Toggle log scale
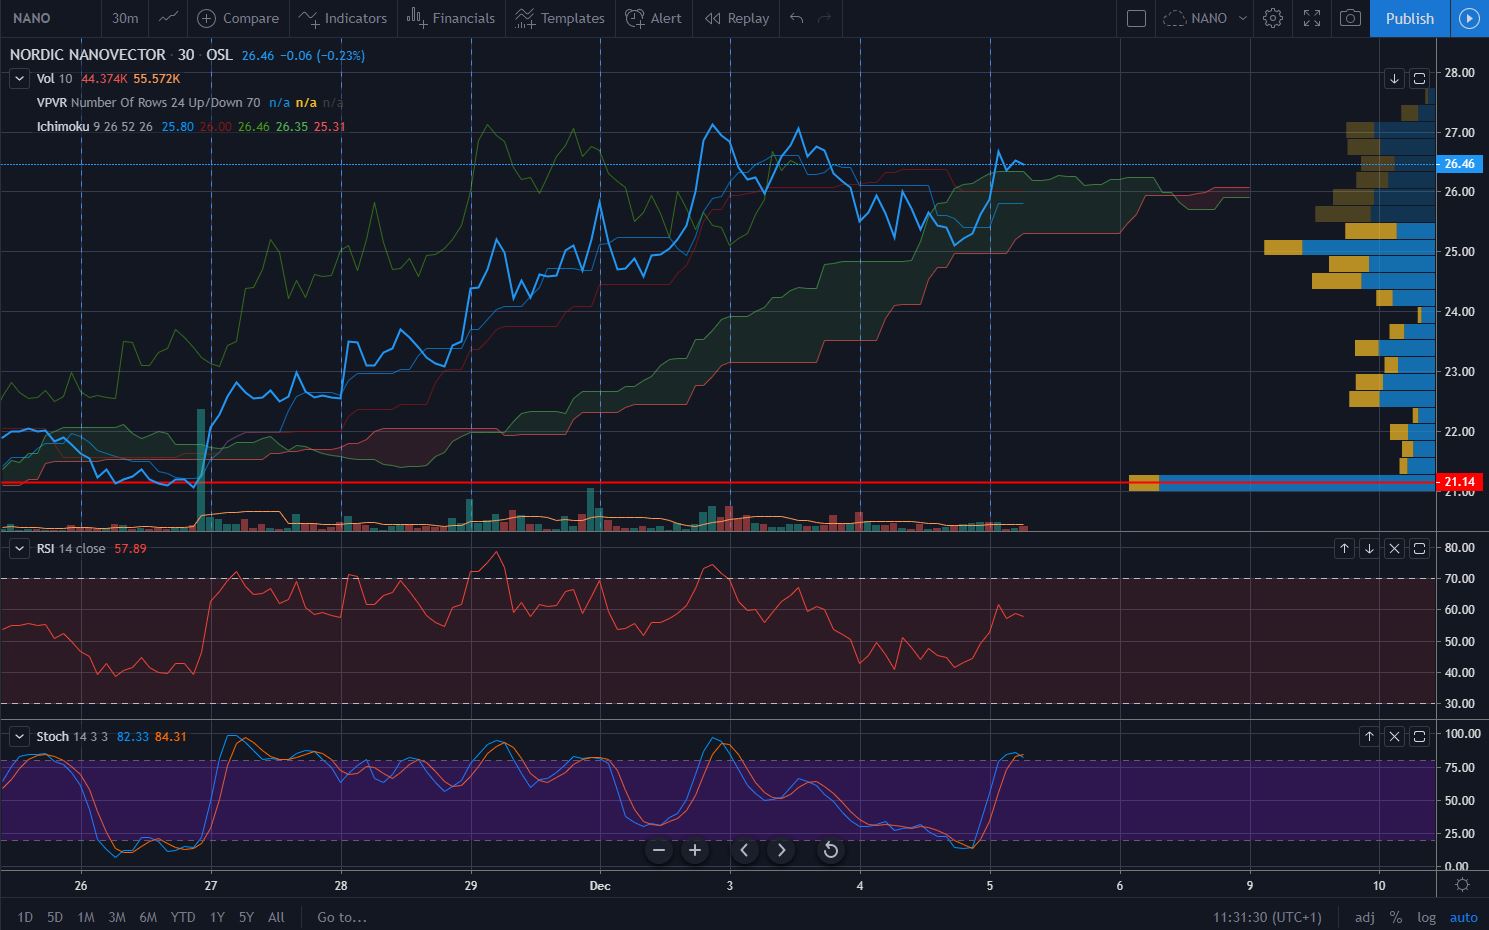The width and height of the screenshot is (1489, 930). point(1426,917)
